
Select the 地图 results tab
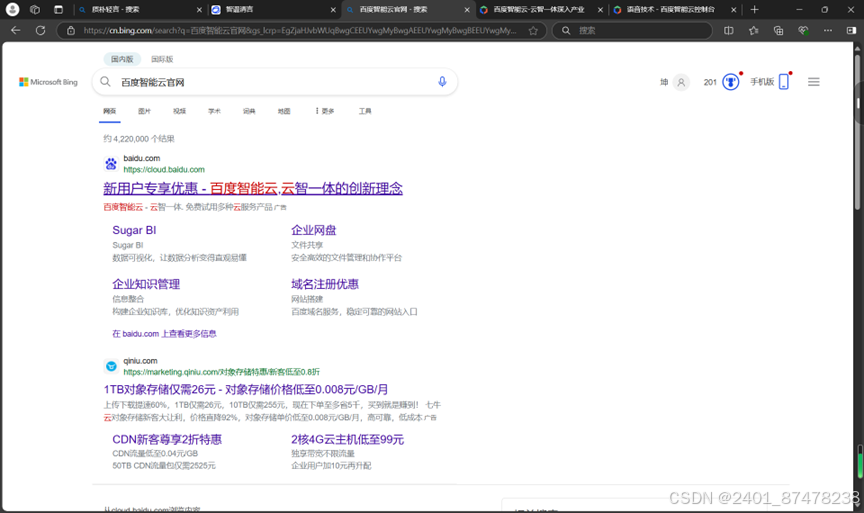[284, 111]
